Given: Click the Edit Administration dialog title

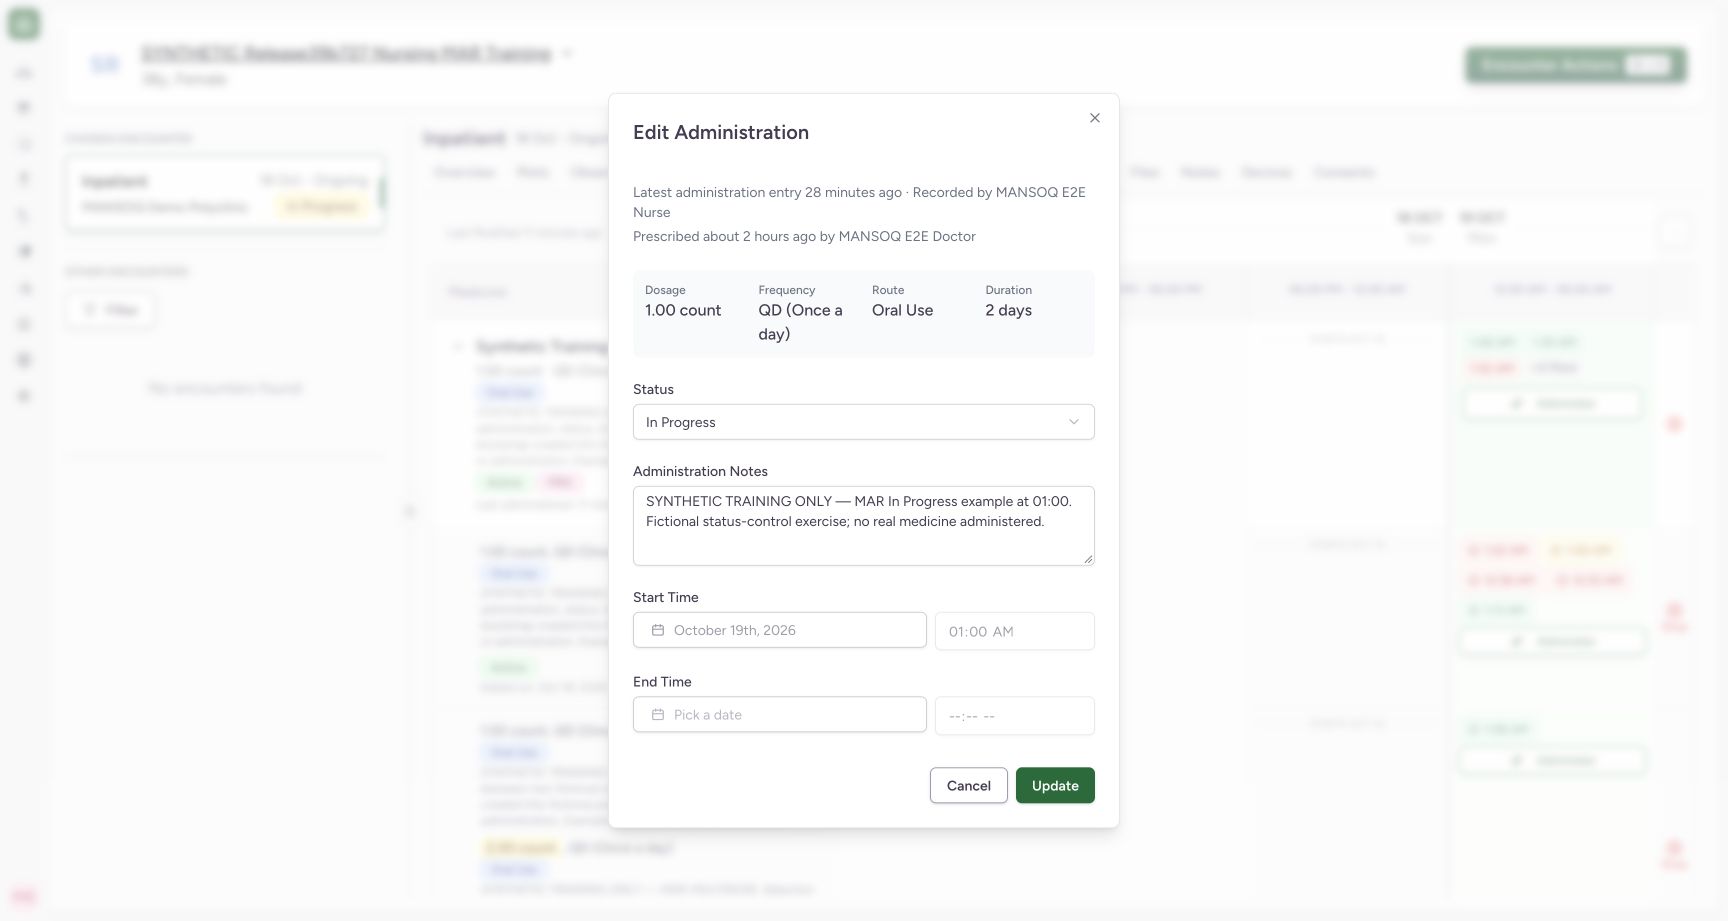Looking at the screenshot, I should [x=721, y=132].
